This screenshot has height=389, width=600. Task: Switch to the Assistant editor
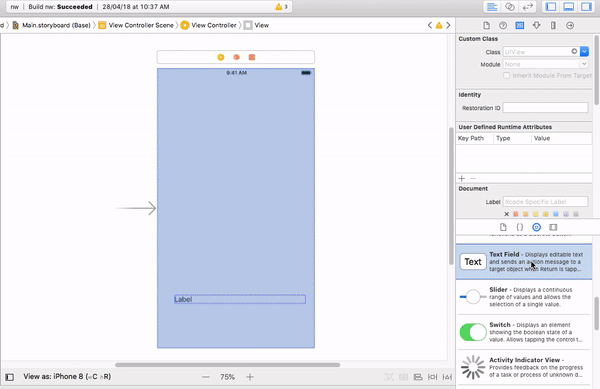(510, 7)
